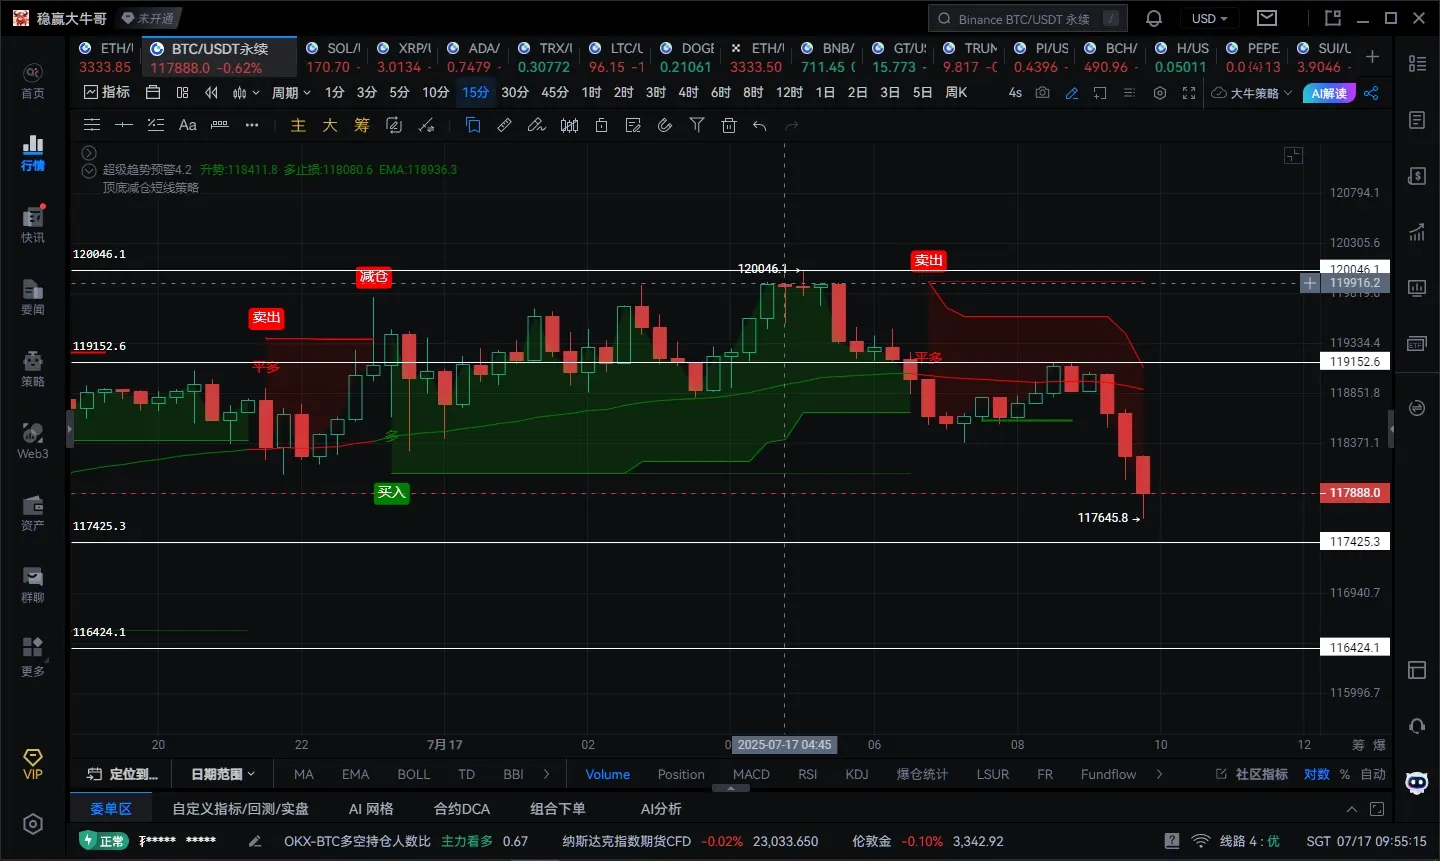This screenshot has width=1440, height=861.
Task: Open chart settings hexagon icon in toolbar
Action: [x=1160, y=92]
